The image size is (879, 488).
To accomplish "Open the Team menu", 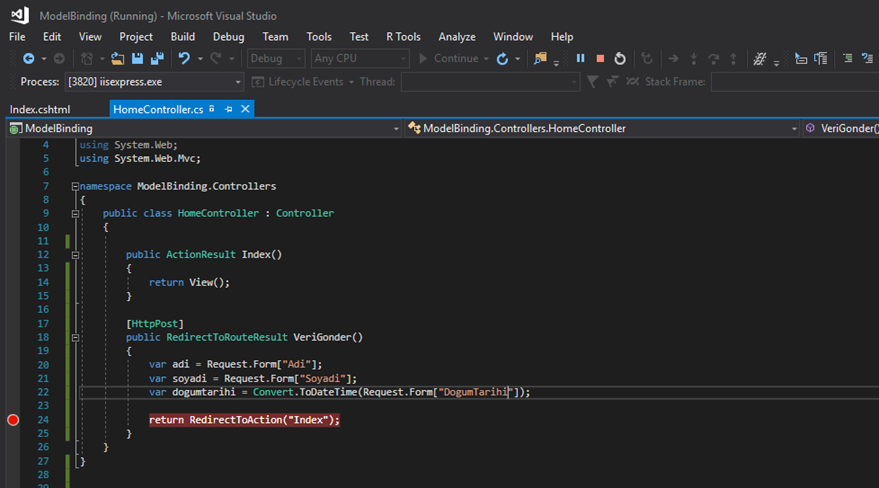I will 275,36.
